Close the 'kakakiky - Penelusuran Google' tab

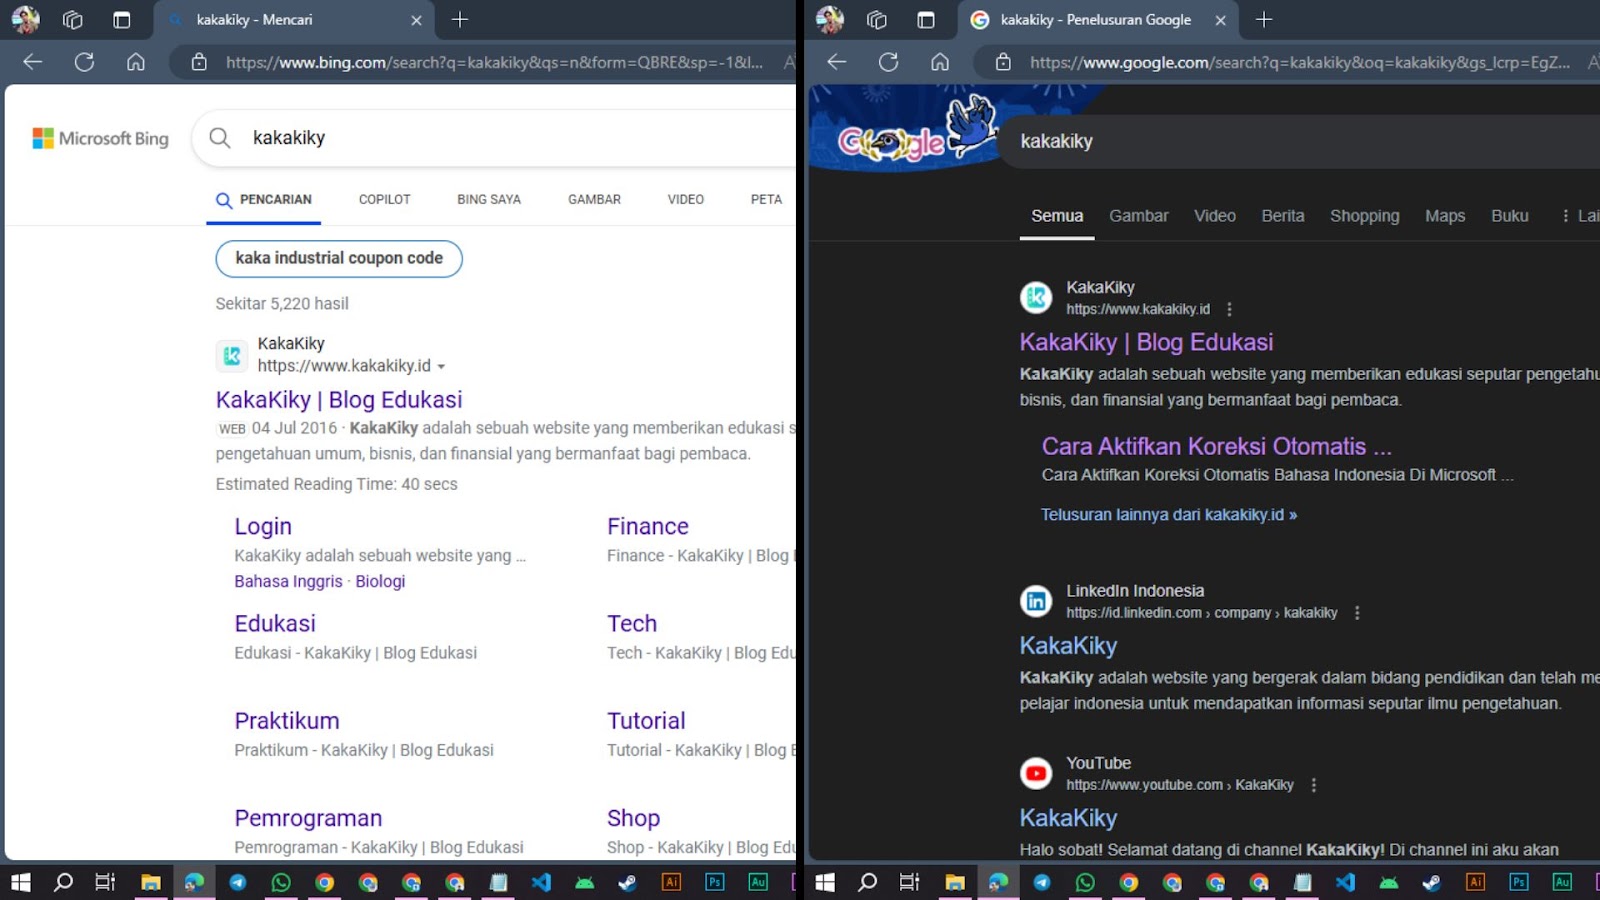pos(1220,20)
